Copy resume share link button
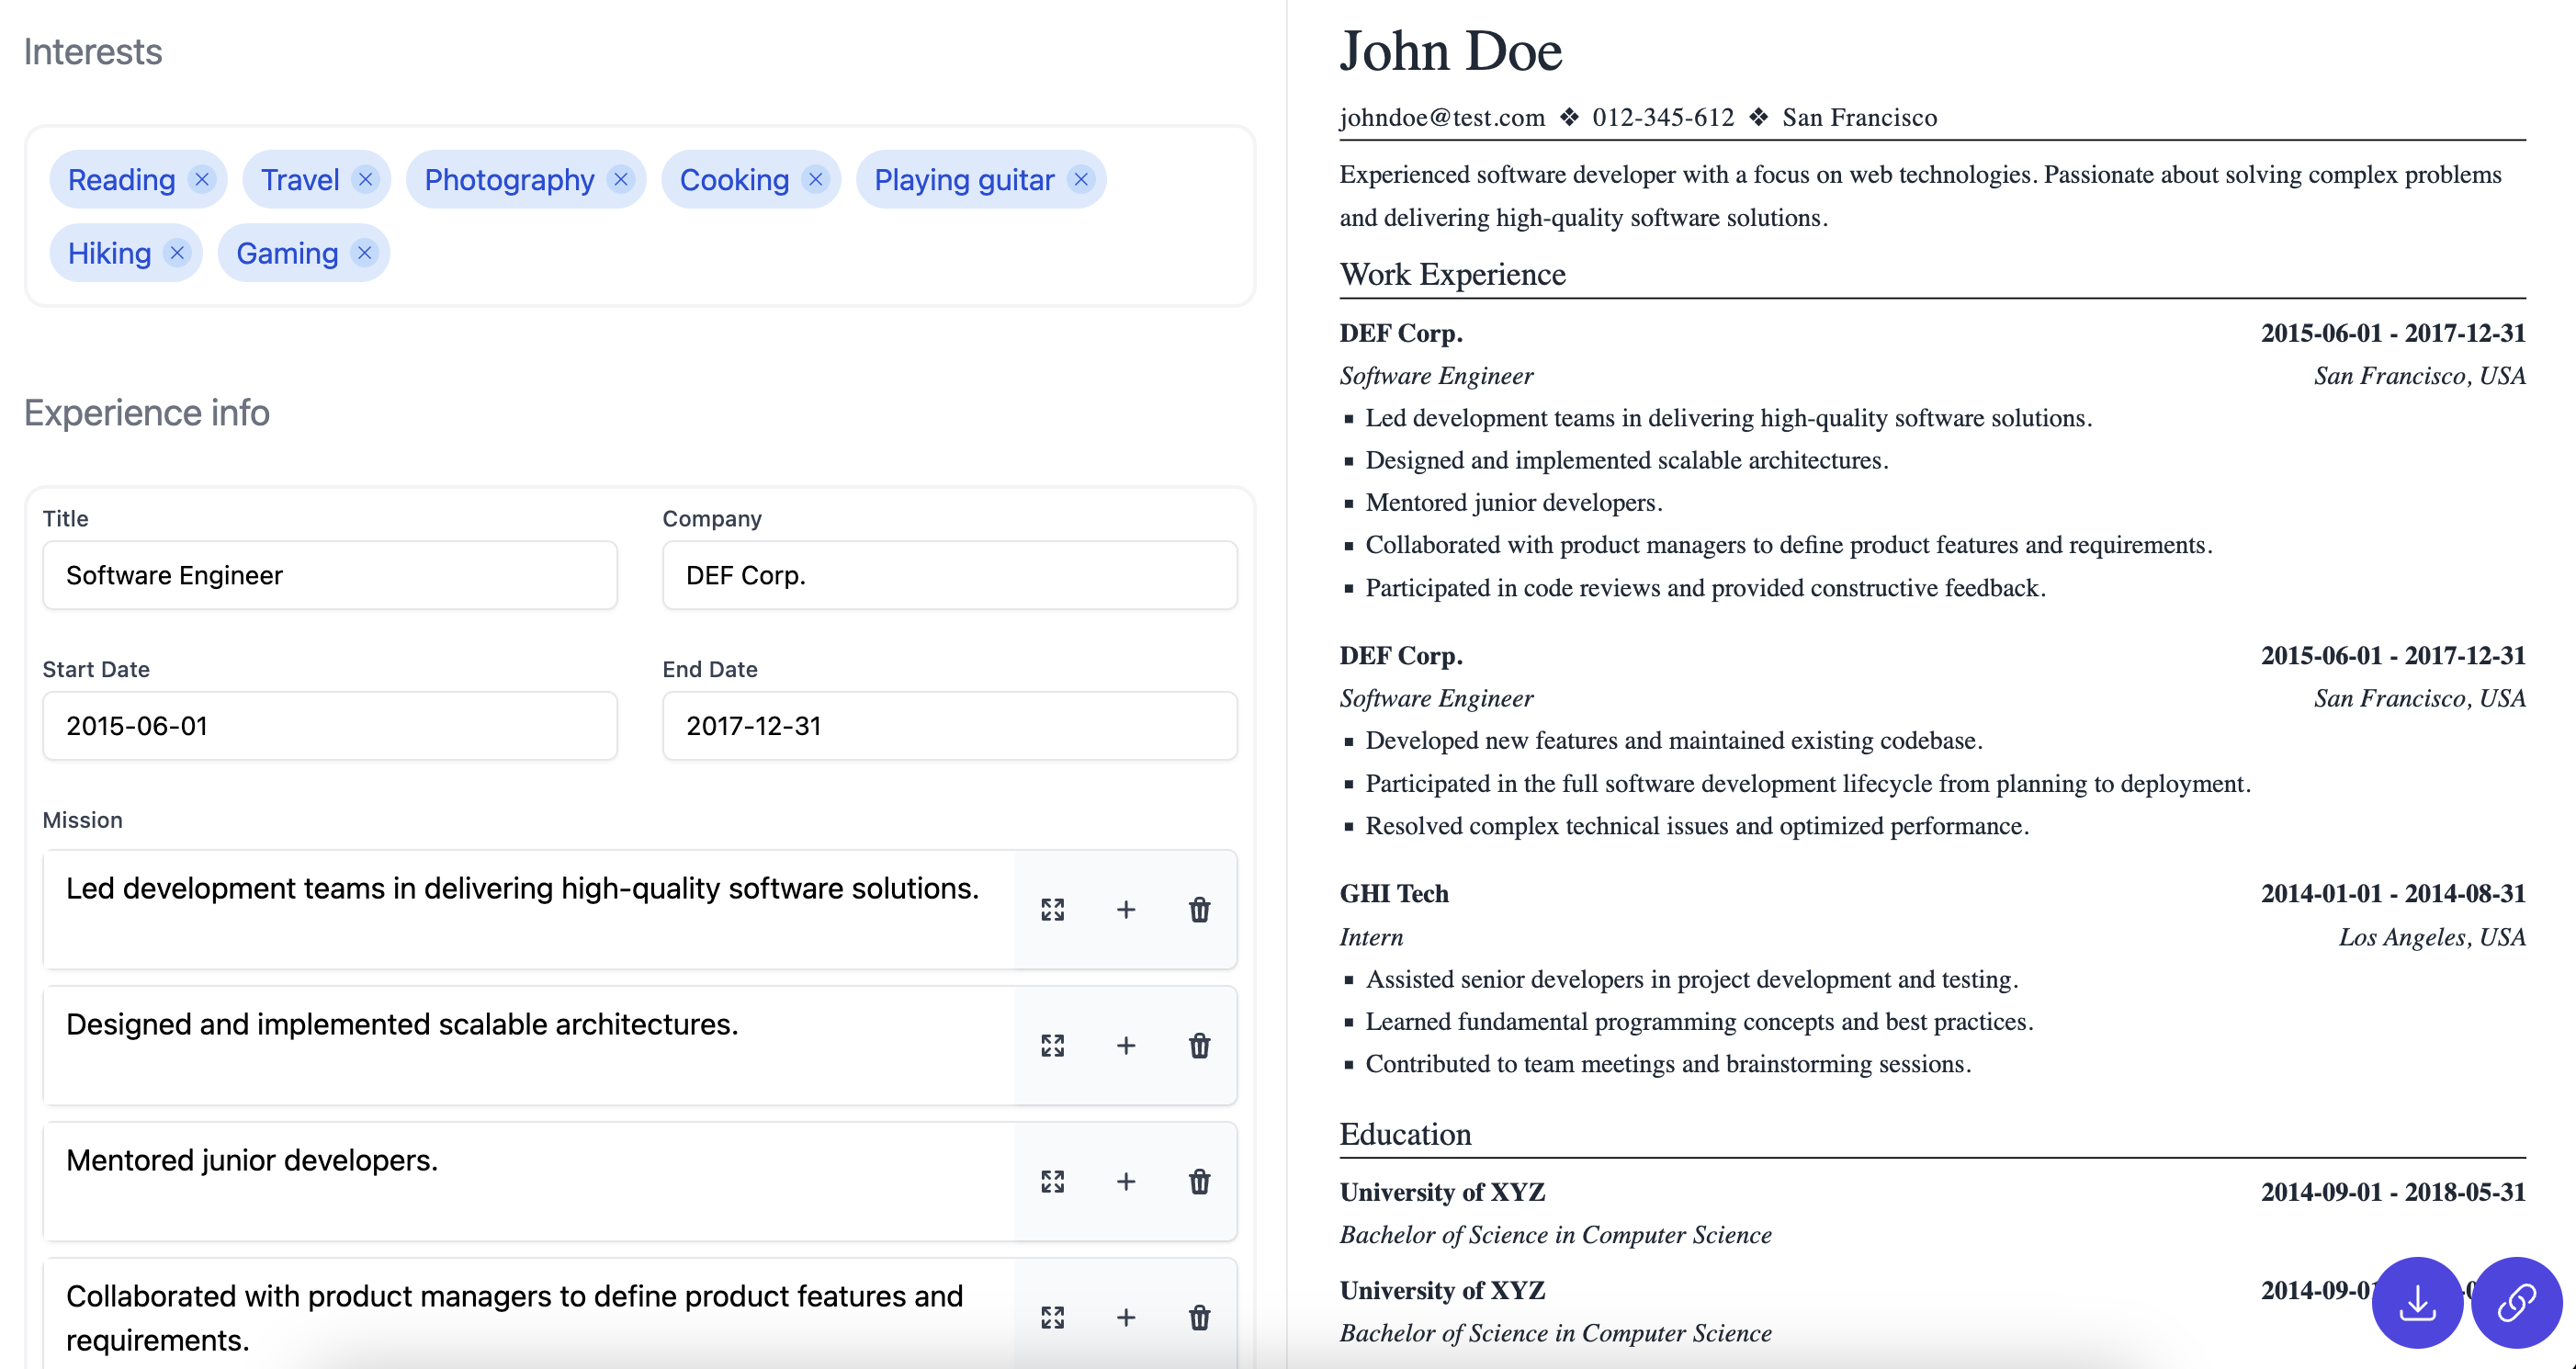The image size is (2576, 1369). click(x=2516, y=1302)
